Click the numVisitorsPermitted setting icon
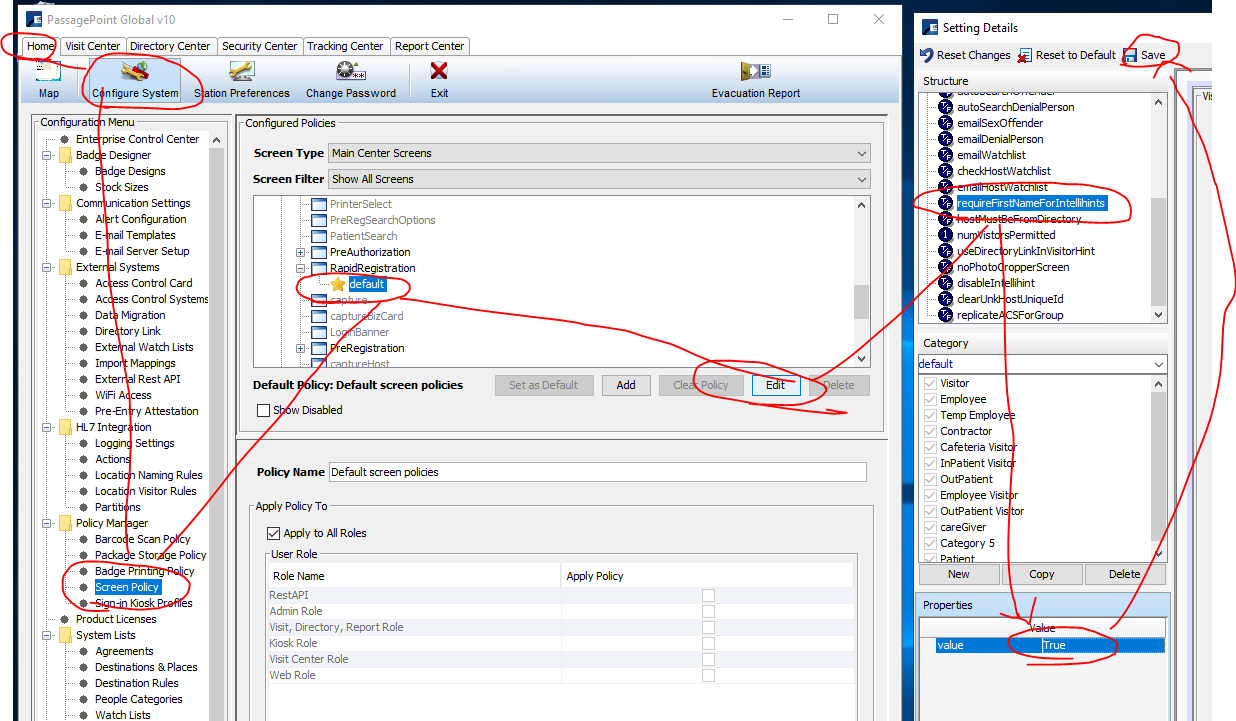 [946, 235]
